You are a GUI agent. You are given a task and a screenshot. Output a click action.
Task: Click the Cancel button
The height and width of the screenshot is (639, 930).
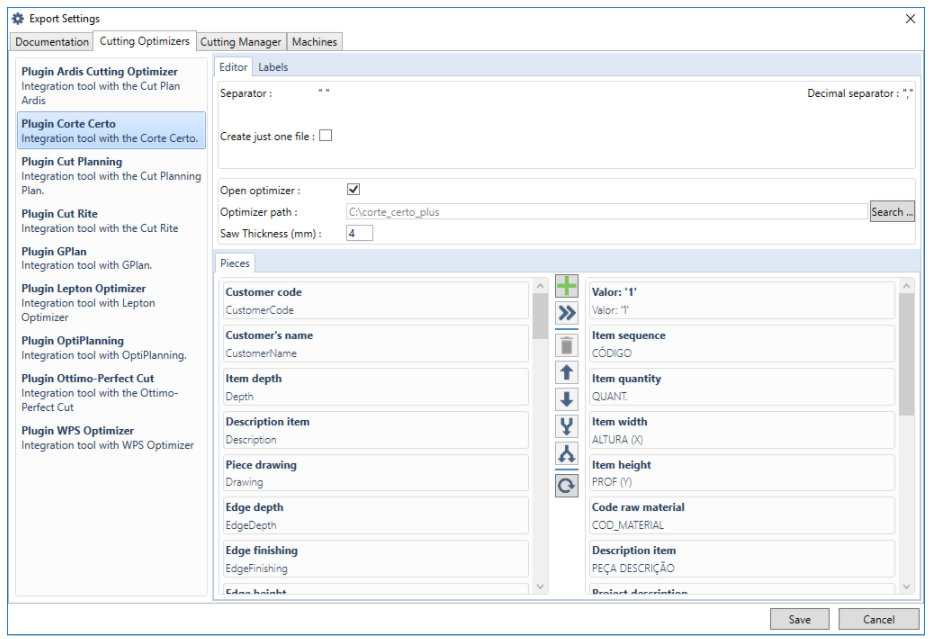tap(878, 619)
